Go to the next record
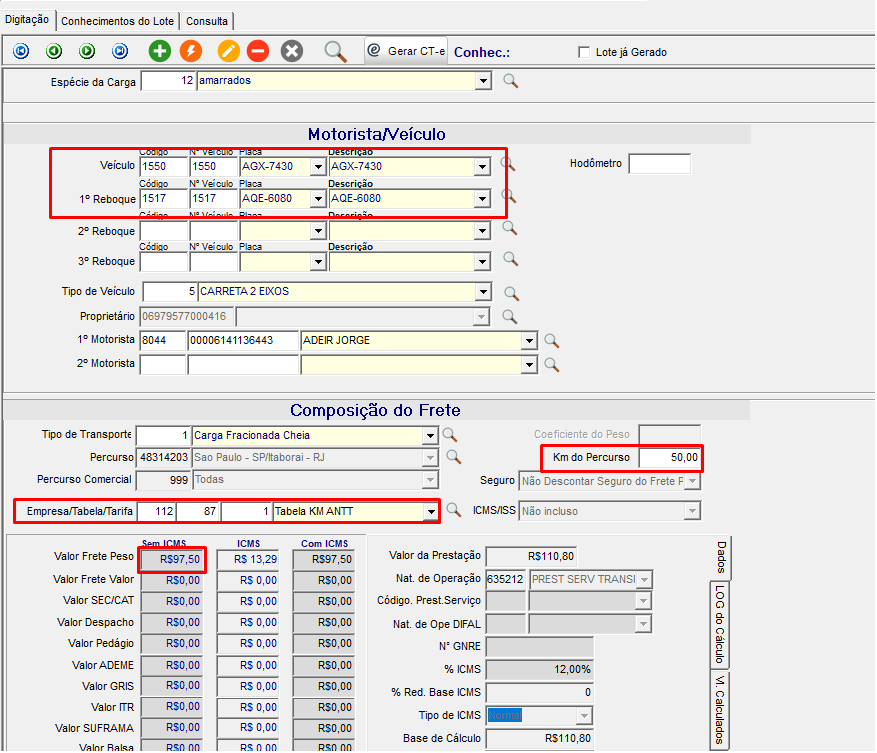Screen dimensions: 877x753 [x=87, y=50]
